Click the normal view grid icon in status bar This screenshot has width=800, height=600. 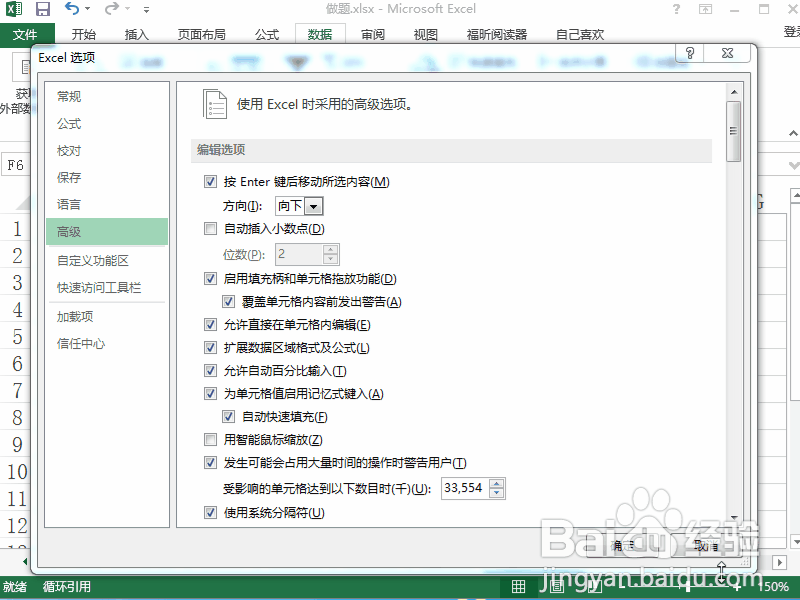[518, 587]
